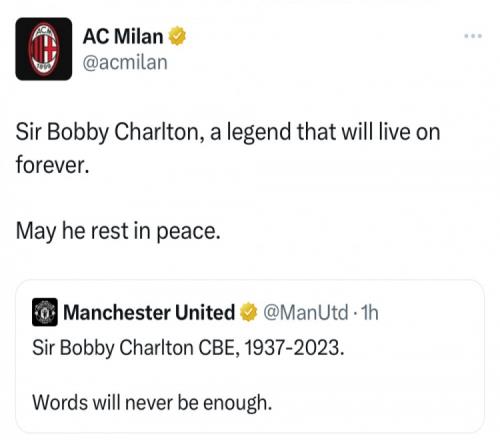
Task: Open the @acmilan handle link
Action: pos(125,62)
